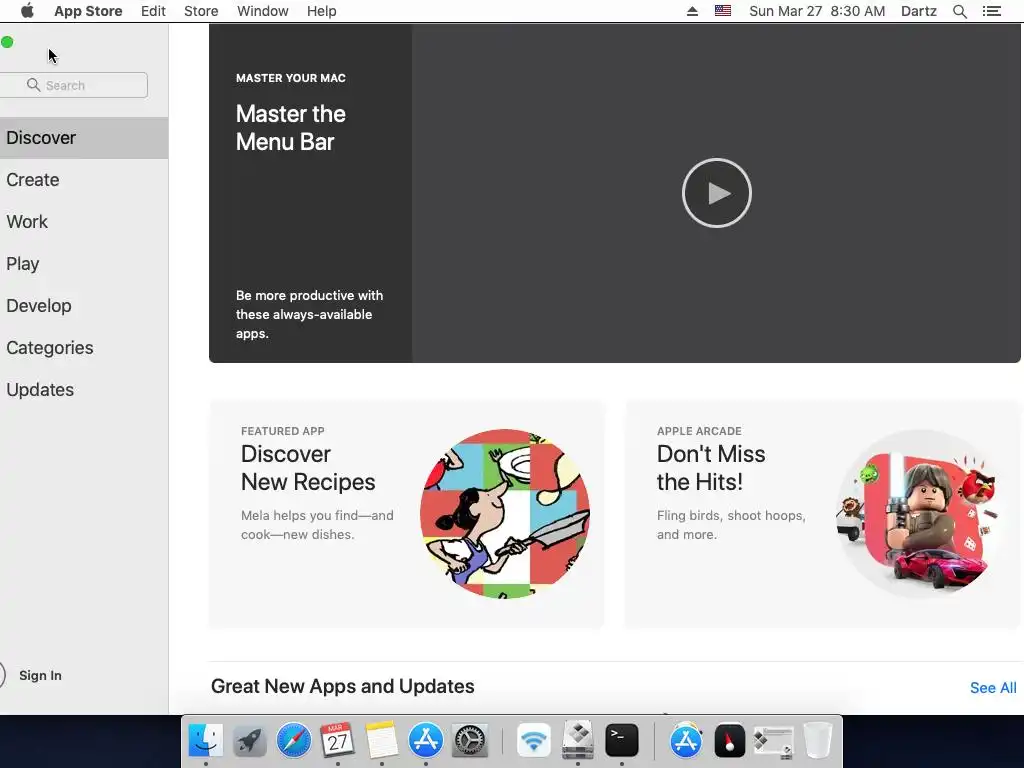The image size is (1024, 768).
Task: Open the Window menu
Action: tap(263, 11)
